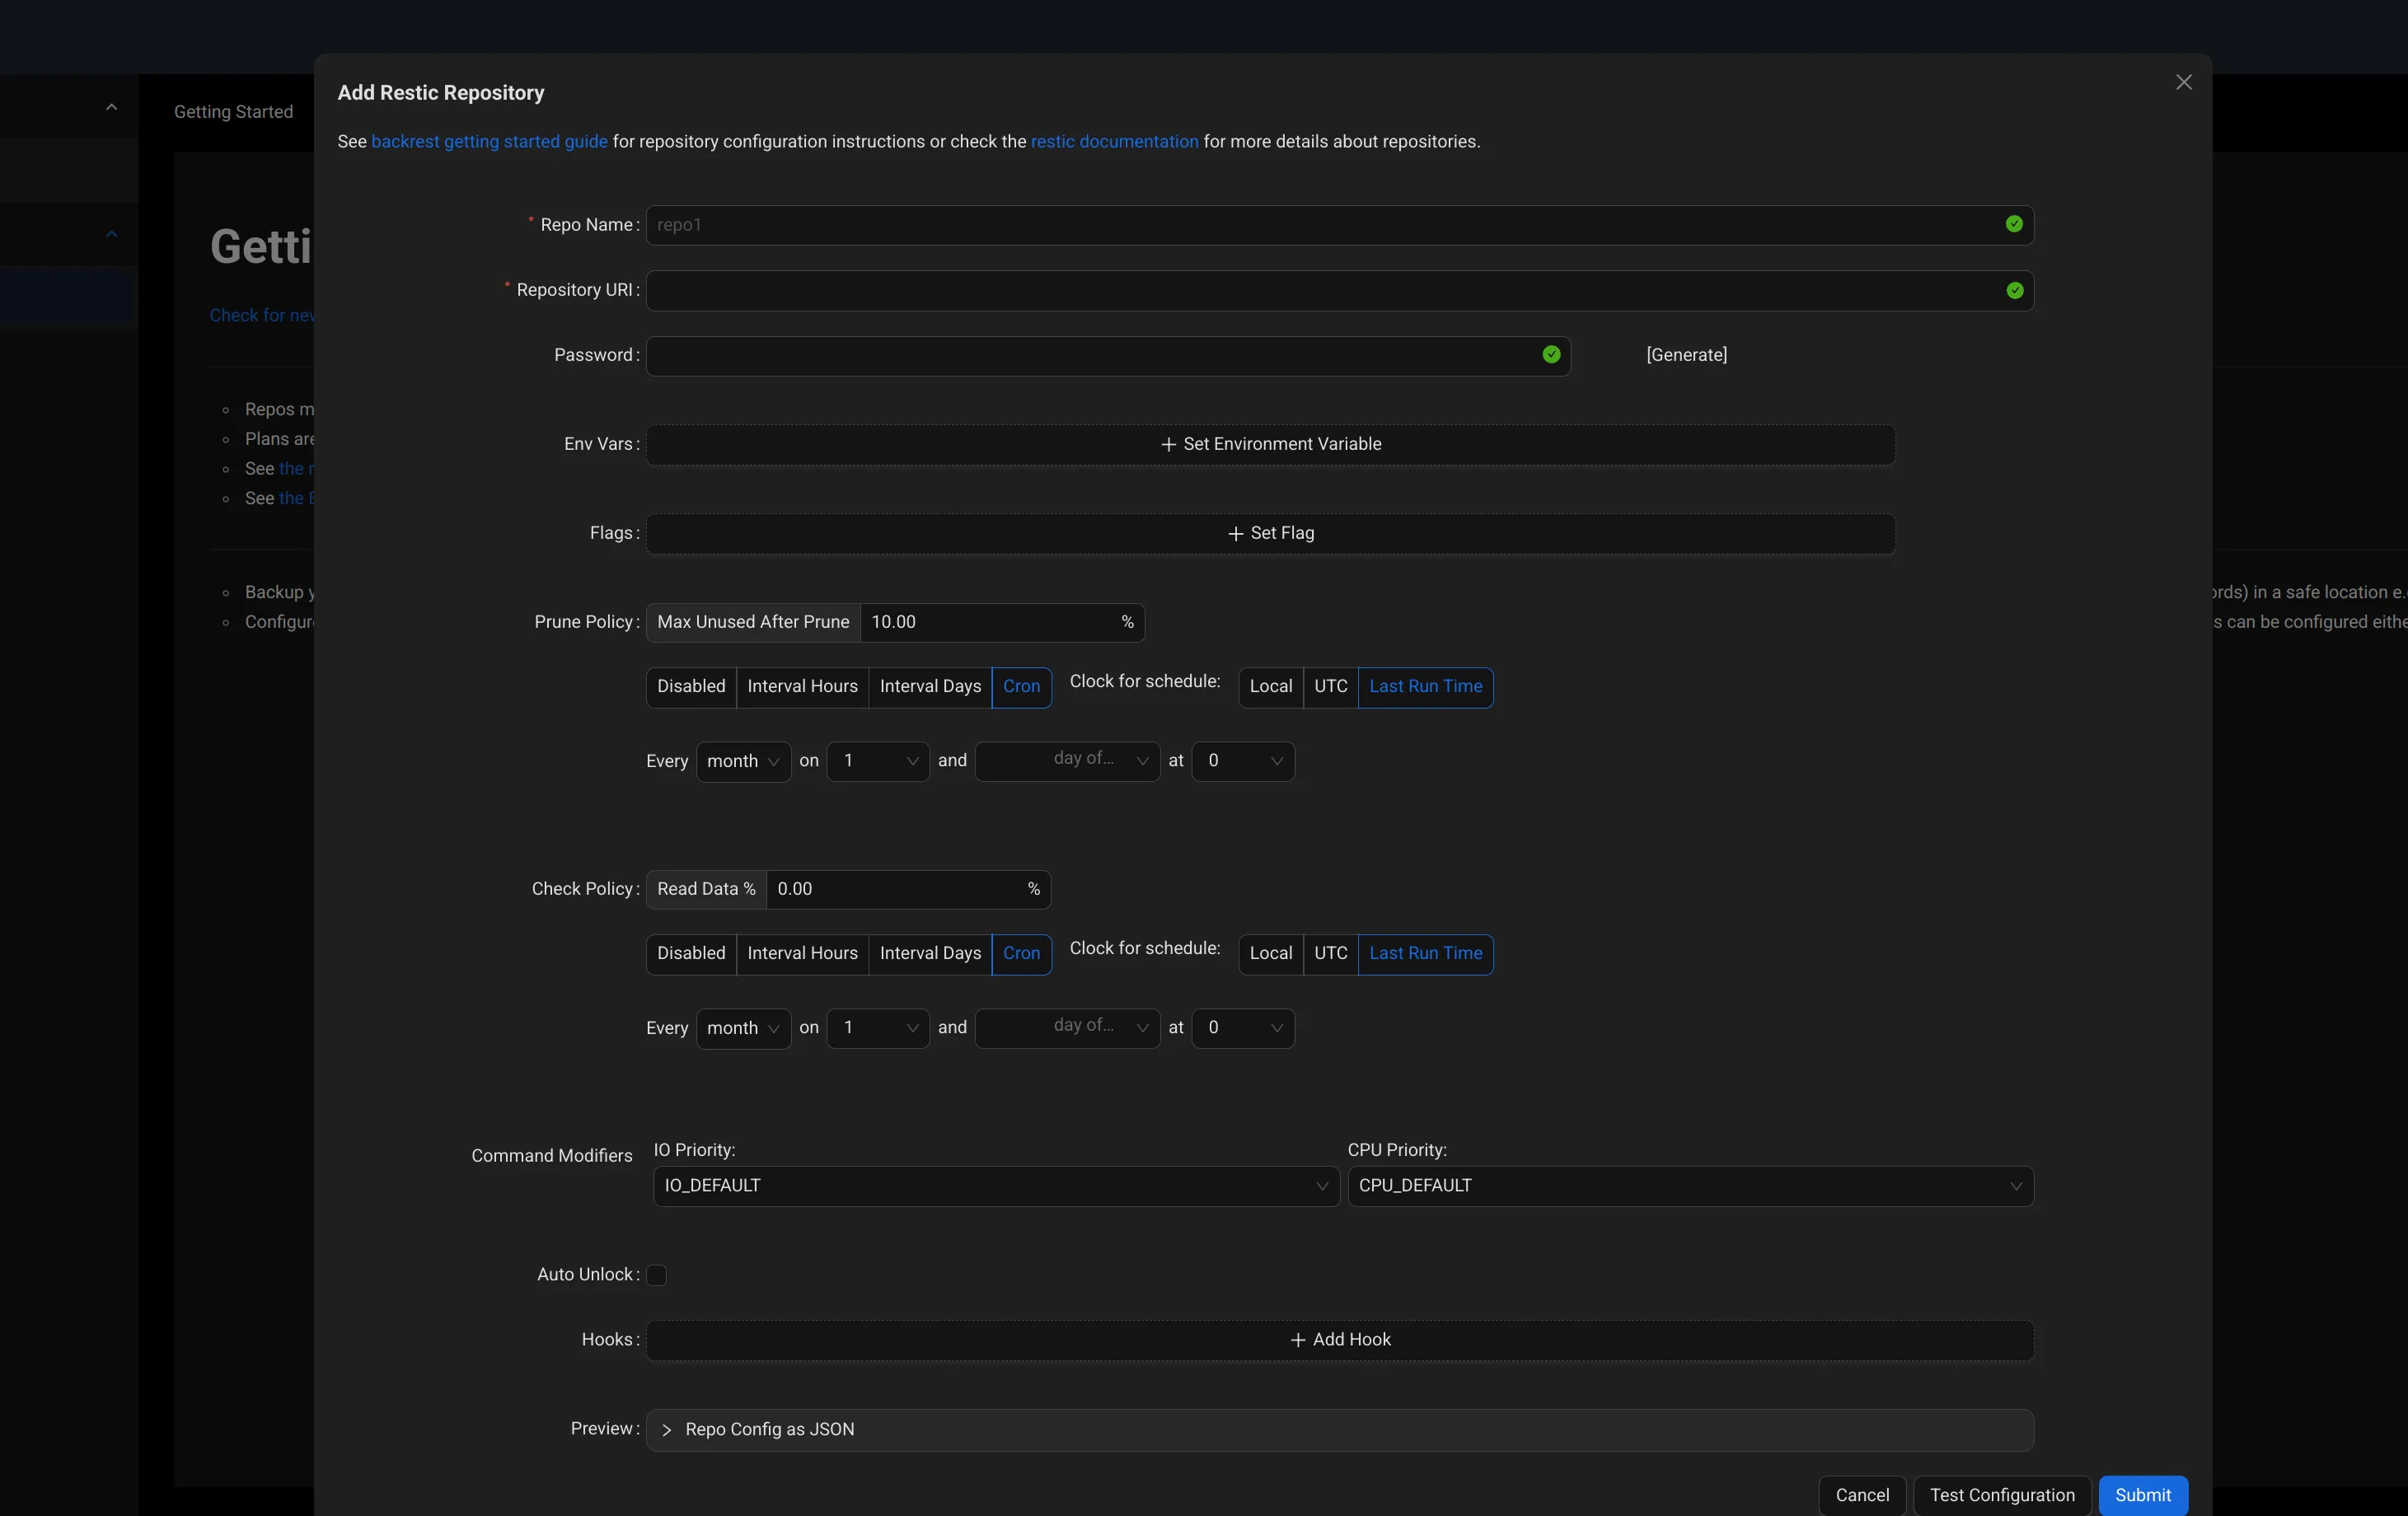The width and height of the screenshot is (2408, 1516).
Task: Collapse the second sidebar section chevron
Action: point(111,234)
